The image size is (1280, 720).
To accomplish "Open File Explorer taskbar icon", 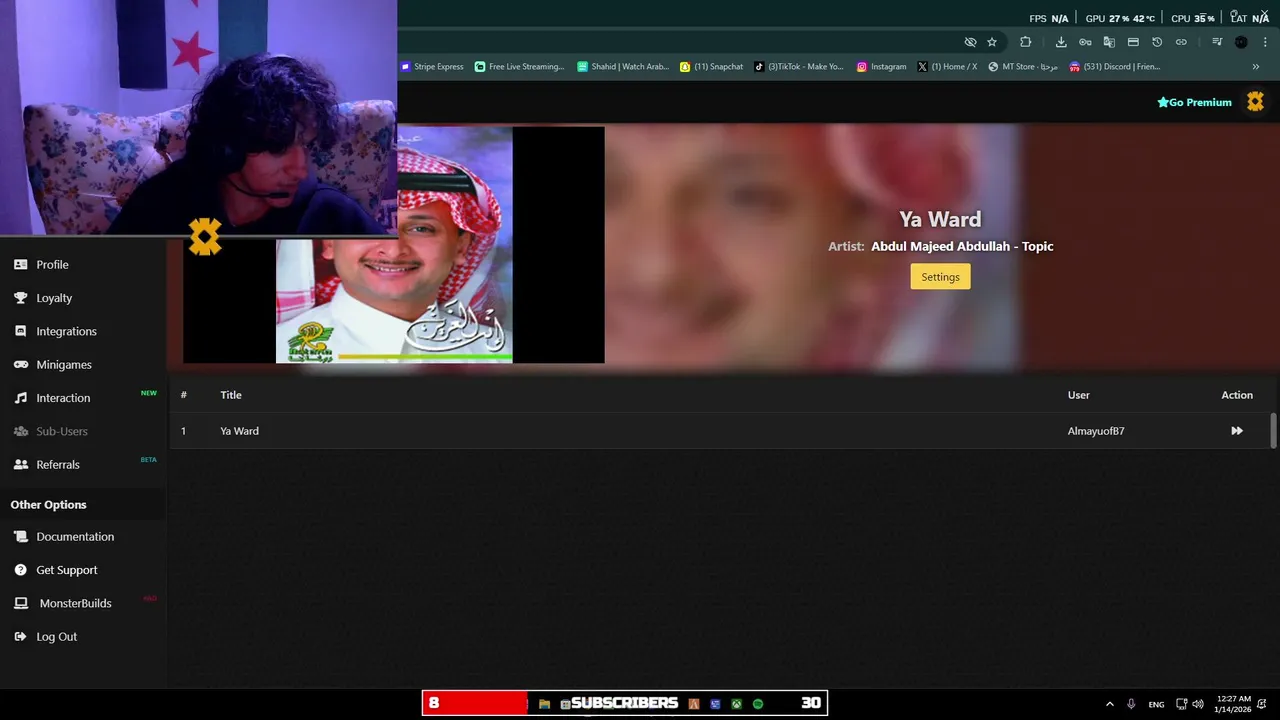I will (x=544, y=704).
